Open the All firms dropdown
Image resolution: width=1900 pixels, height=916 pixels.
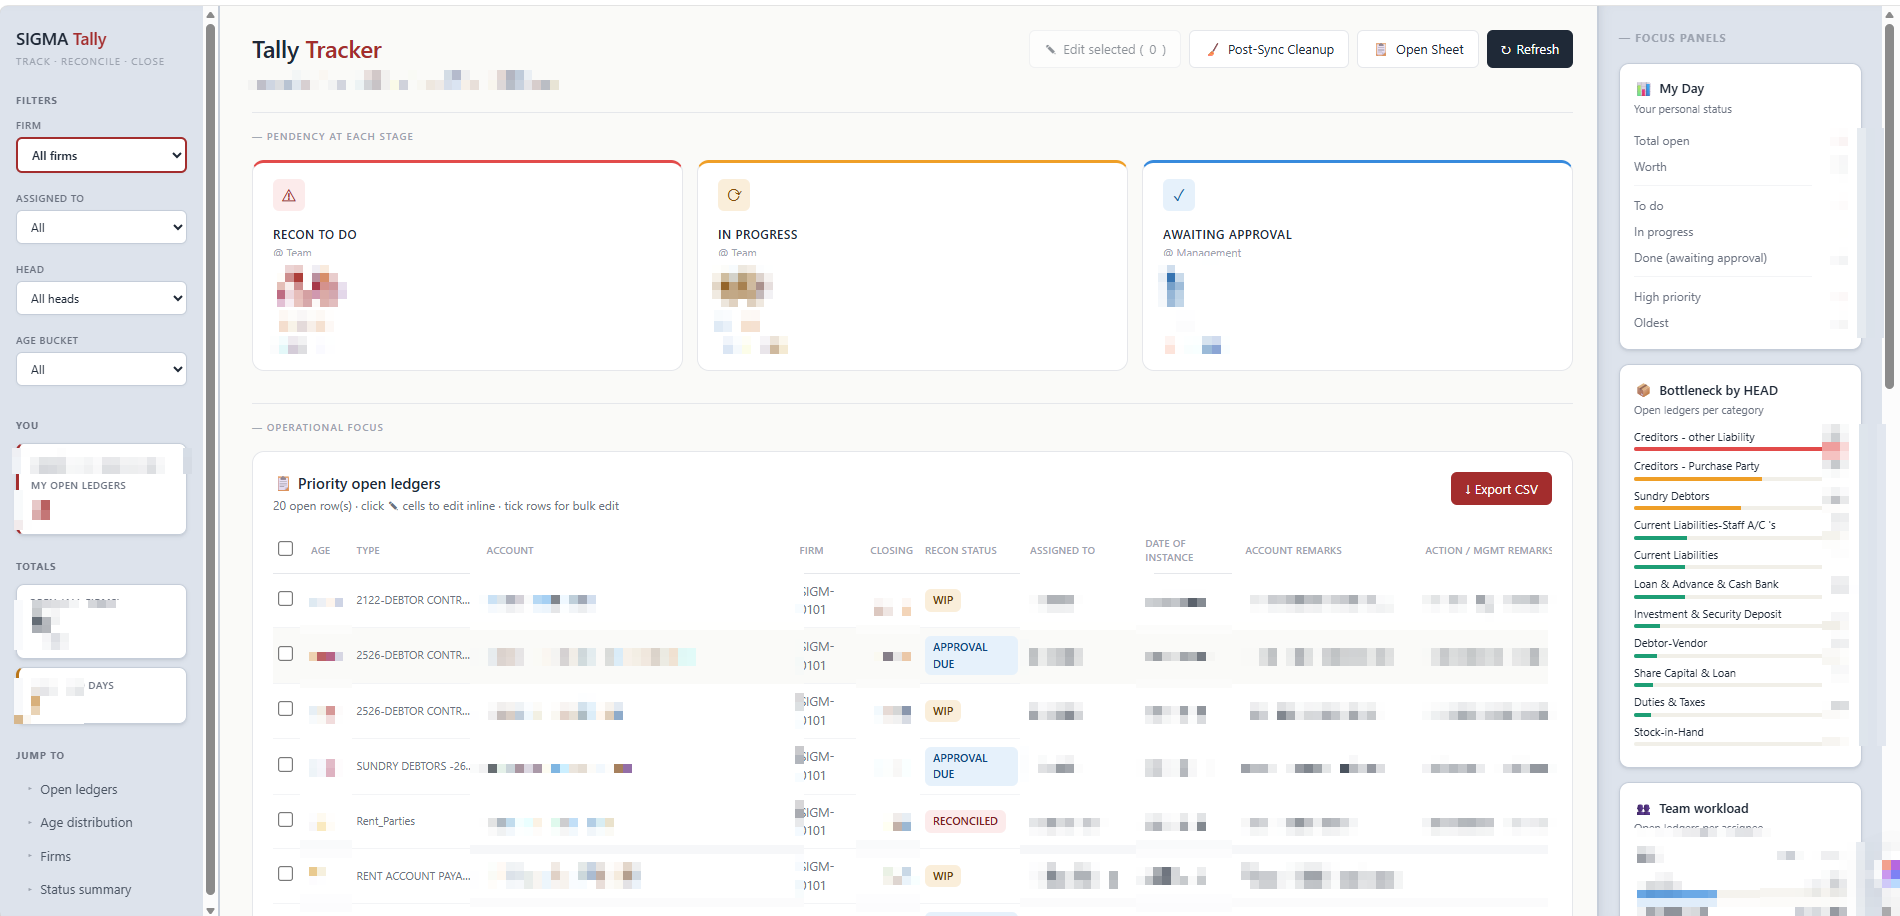102,155
